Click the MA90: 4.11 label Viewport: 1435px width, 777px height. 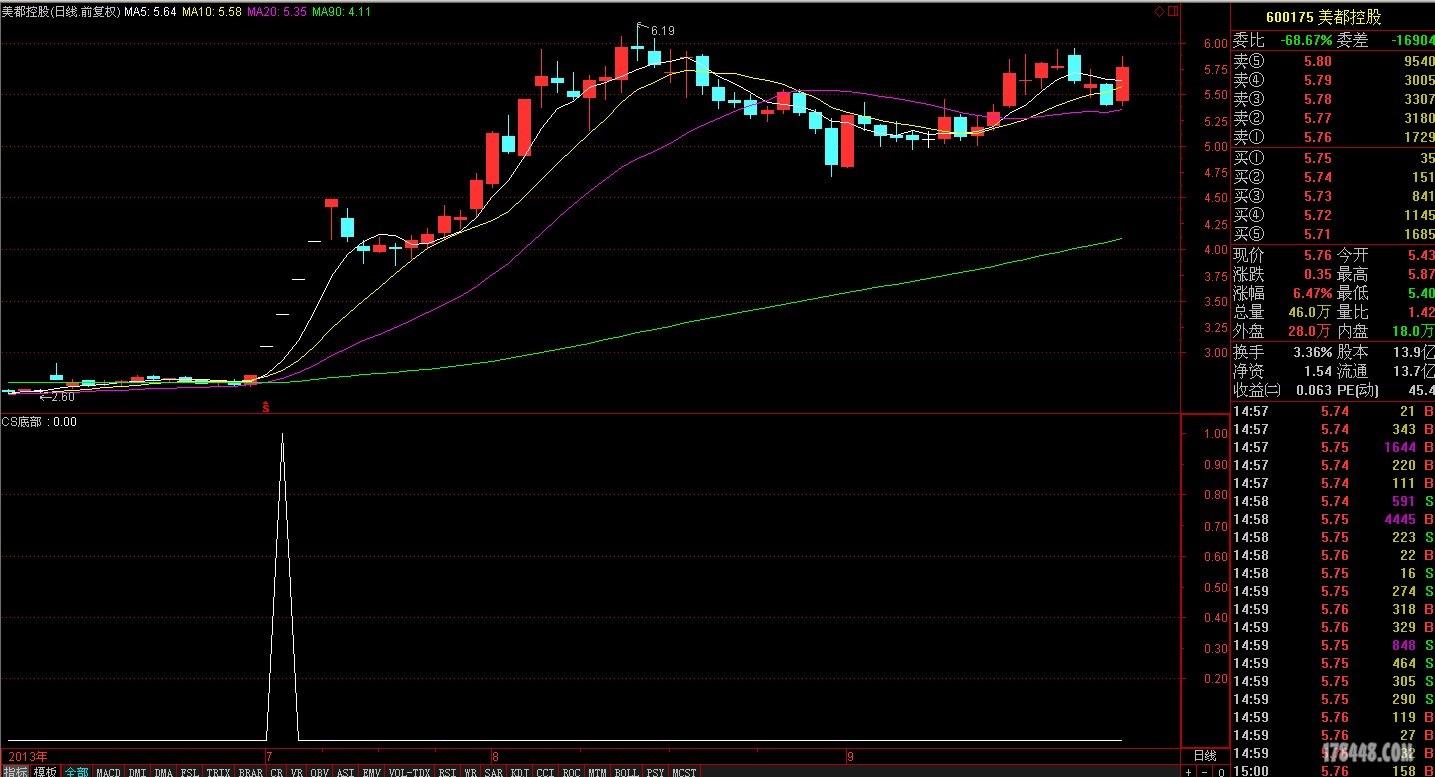point(341,12)
